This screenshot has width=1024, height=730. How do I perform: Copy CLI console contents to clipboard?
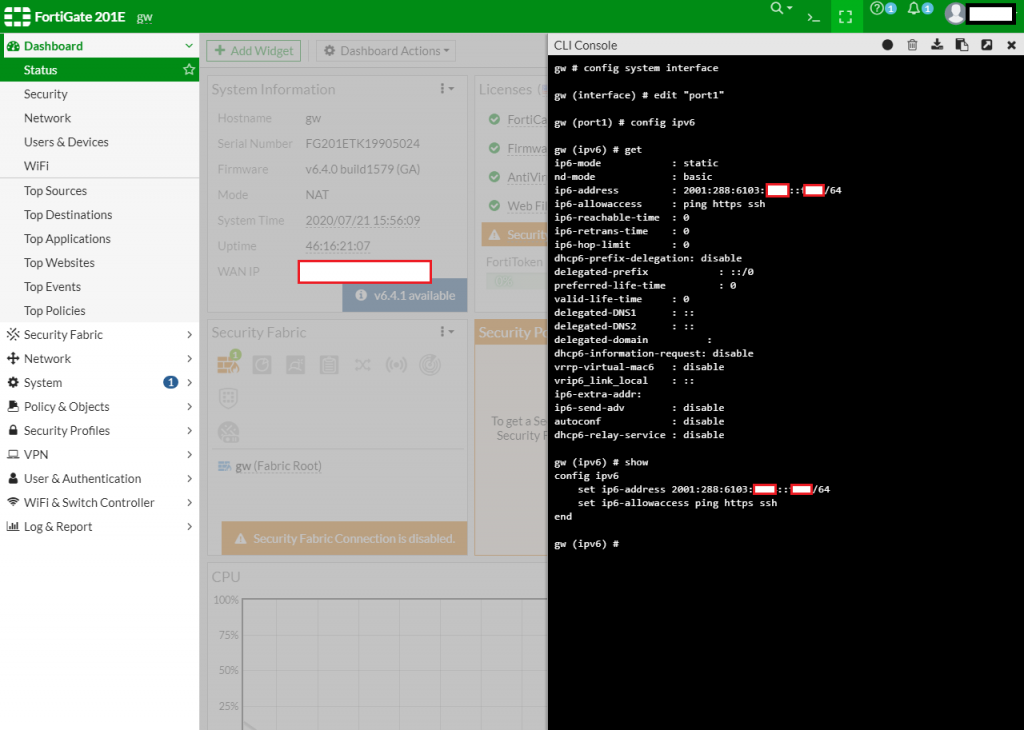pyautogui.click(x=961, y=45)
